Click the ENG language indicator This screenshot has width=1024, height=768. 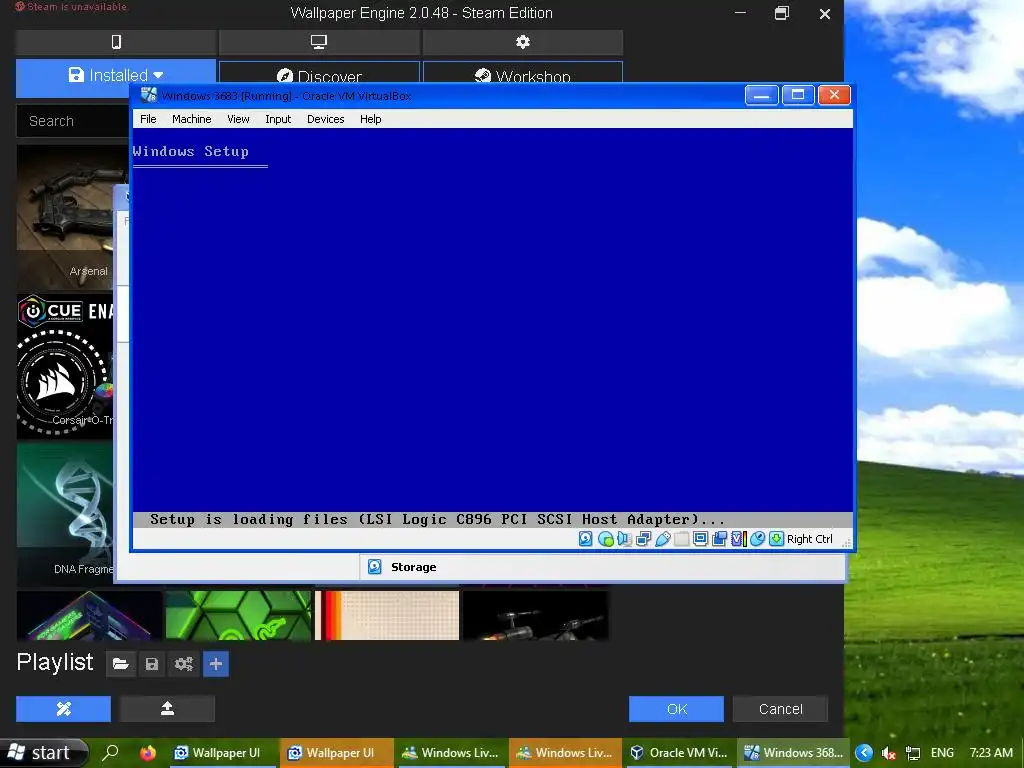coord(942,753)
